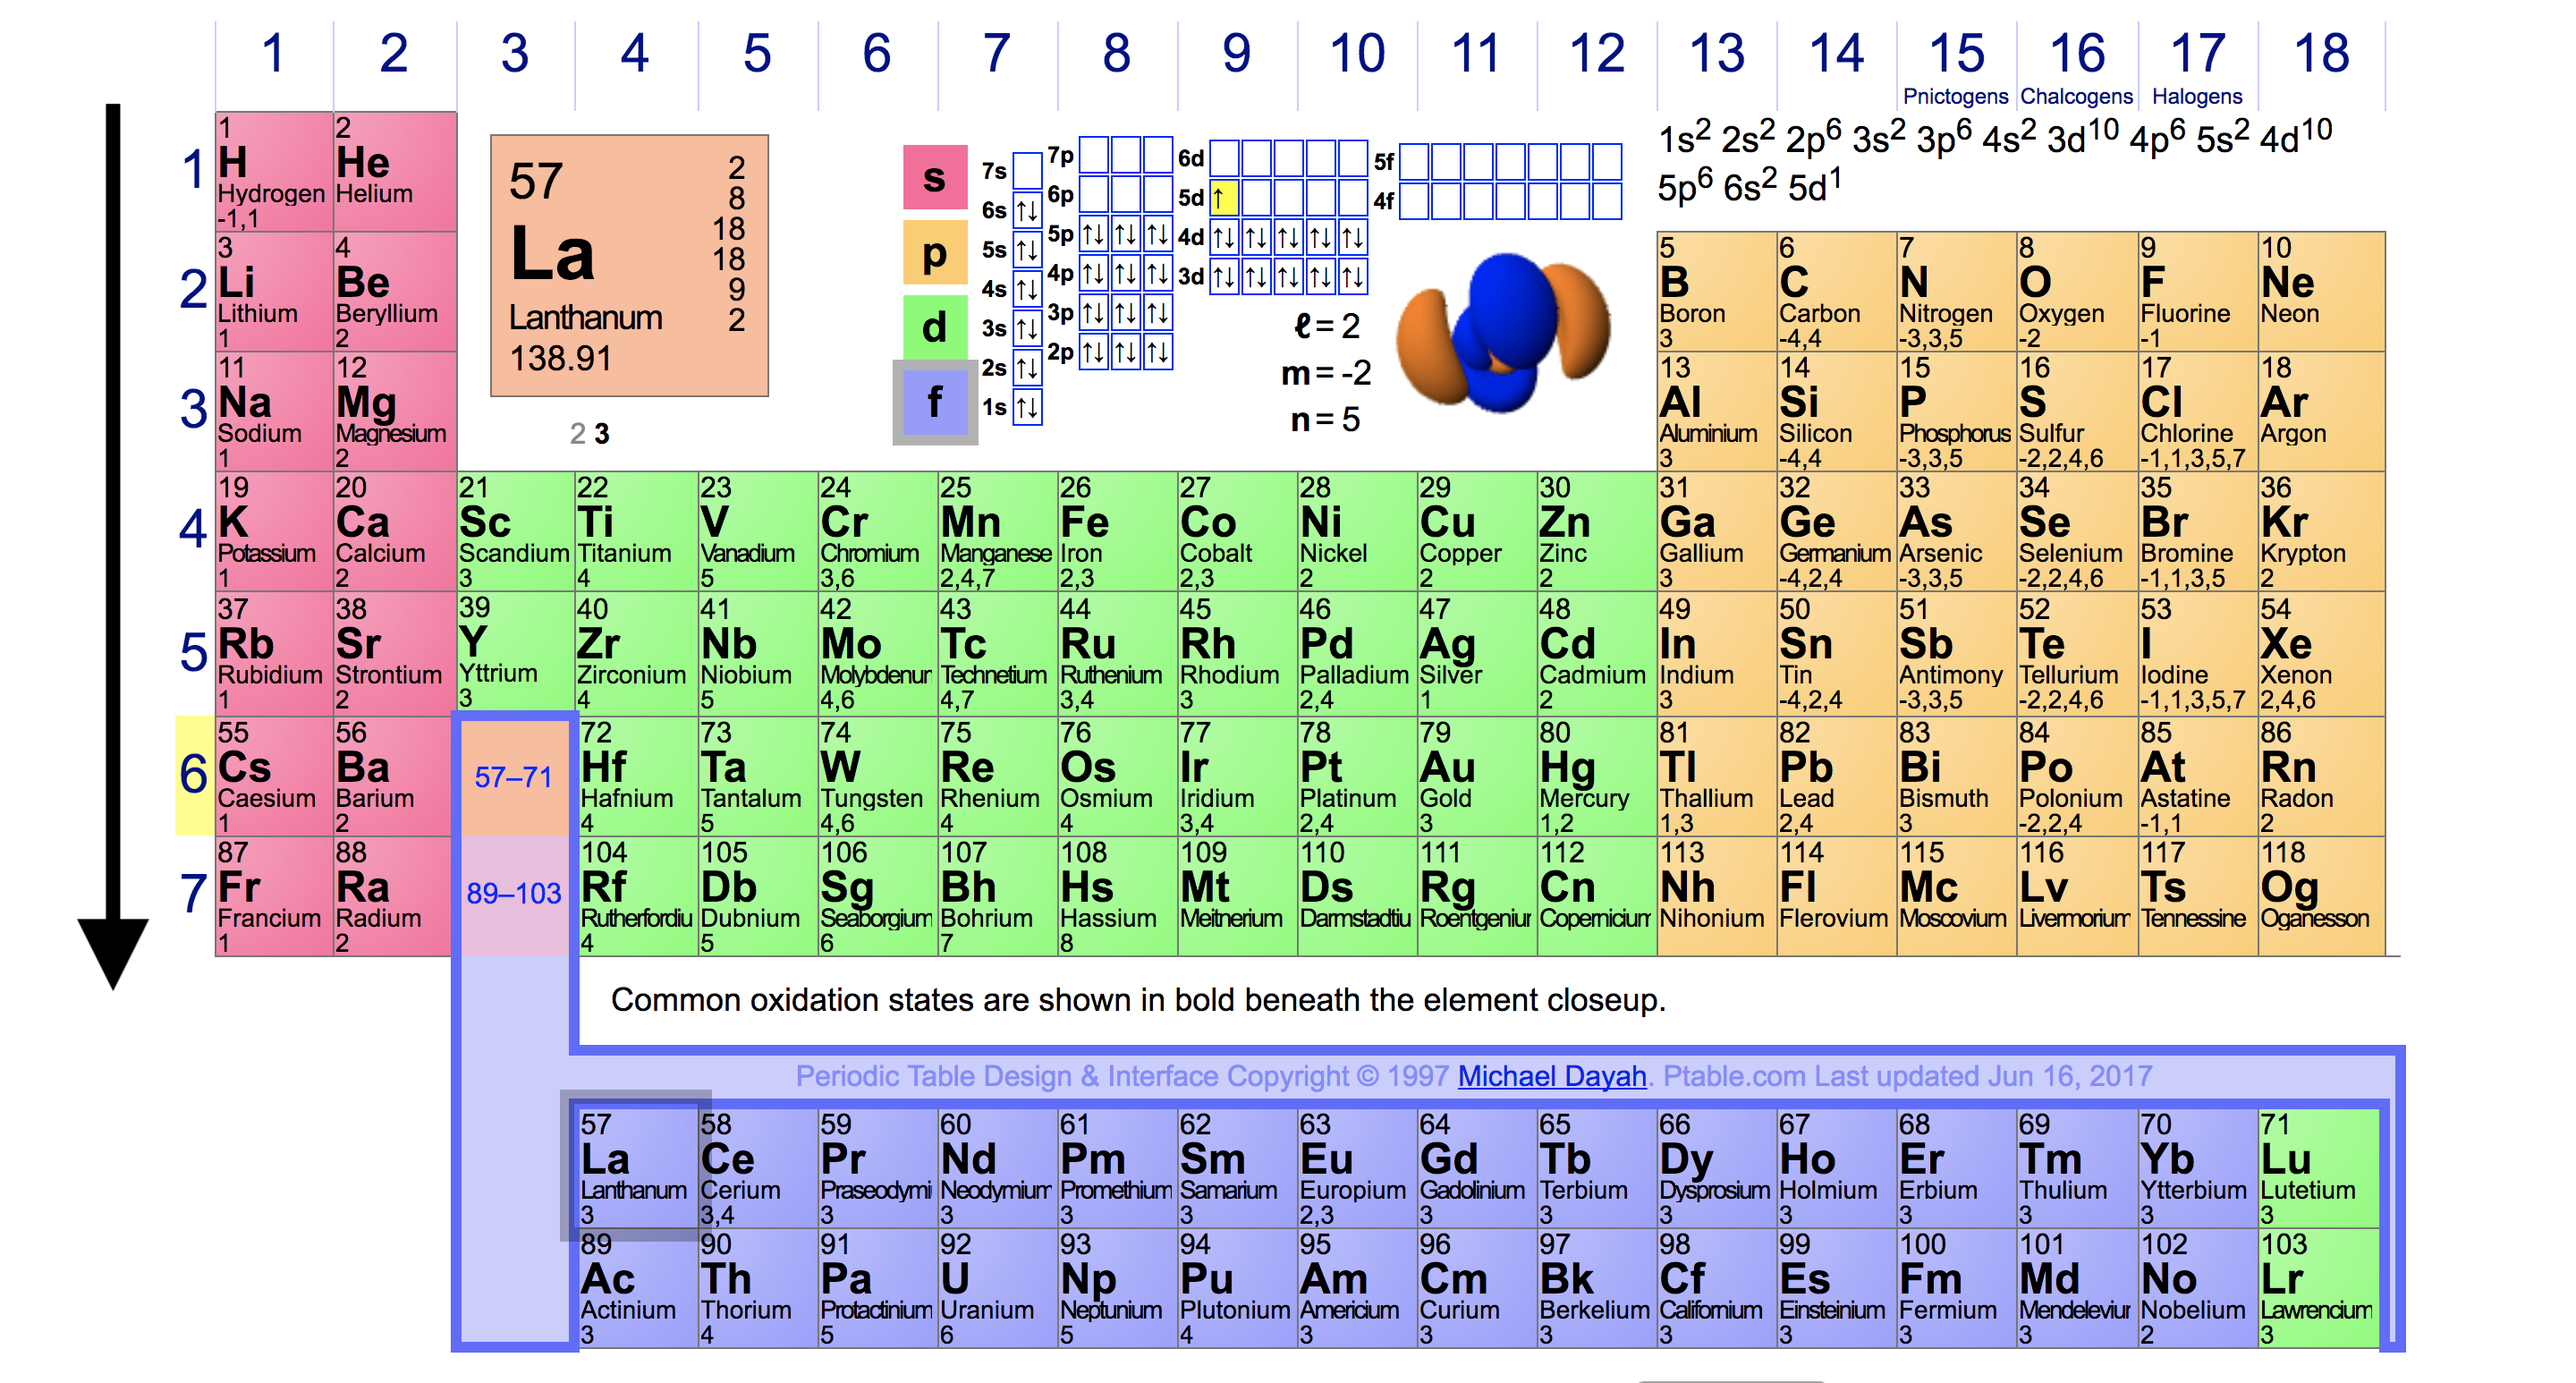Select the Plutonium element cell
The image size is (2576, 1383).
pyautogui.click(x=1237, y=1288)
